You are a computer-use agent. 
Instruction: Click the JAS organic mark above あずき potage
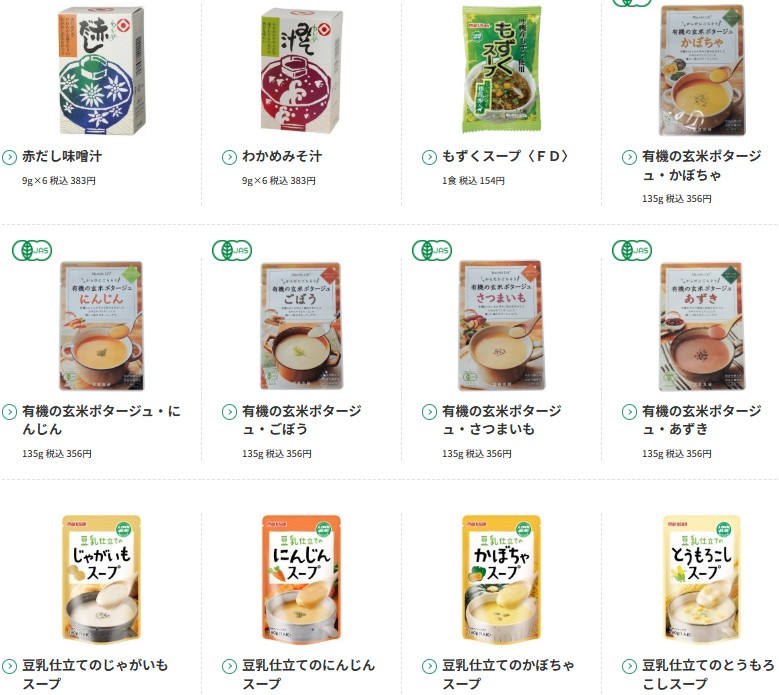point(632,250)
